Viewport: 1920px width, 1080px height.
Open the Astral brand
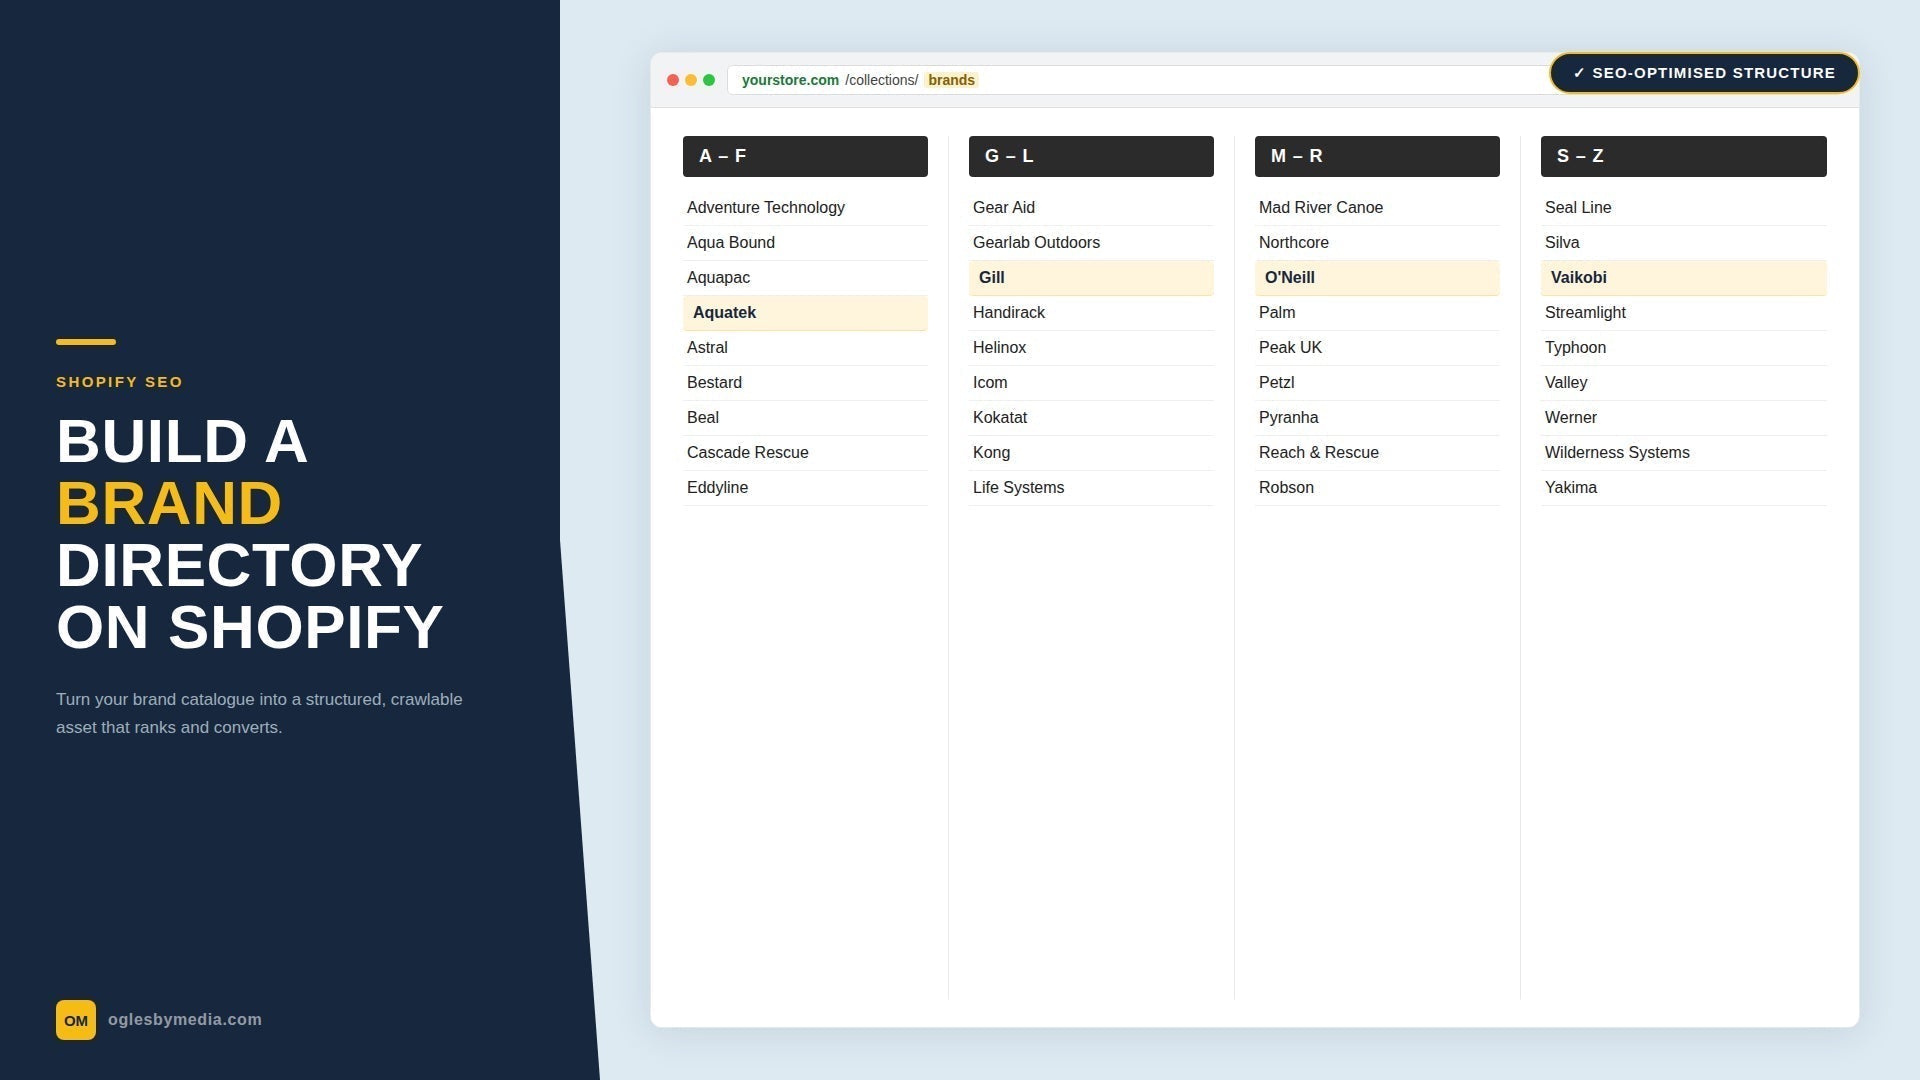[x=805, y=348]
